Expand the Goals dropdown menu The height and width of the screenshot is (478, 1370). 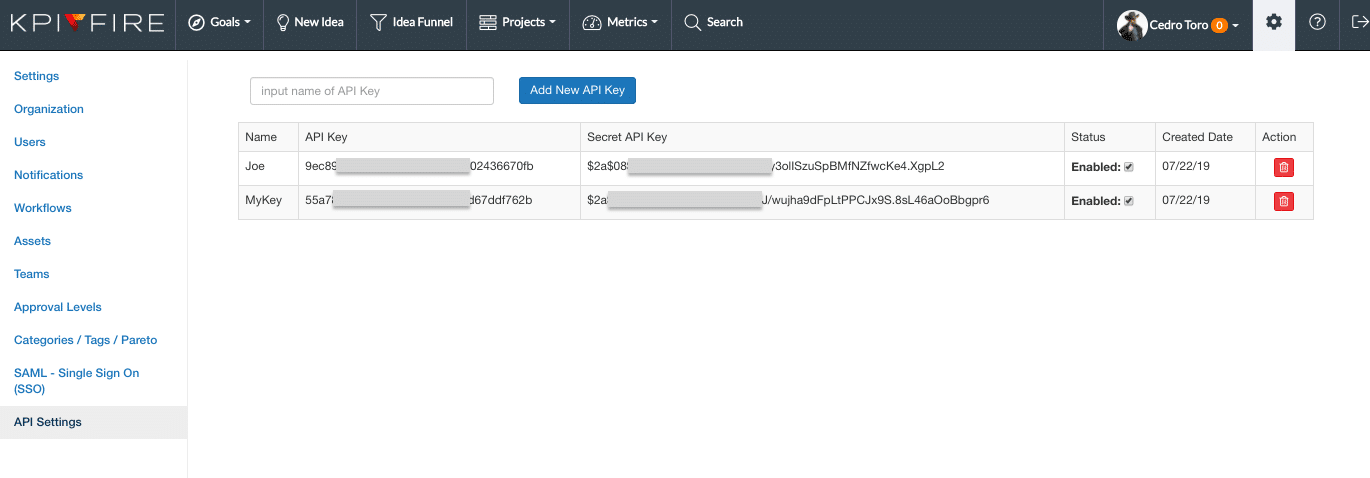coord(219,23)
